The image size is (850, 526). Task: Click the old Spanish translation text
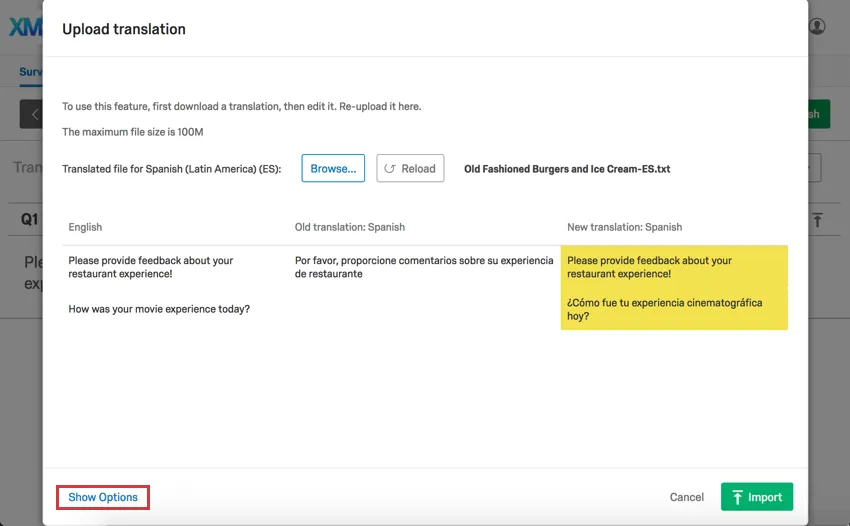[x=423, y=267]
